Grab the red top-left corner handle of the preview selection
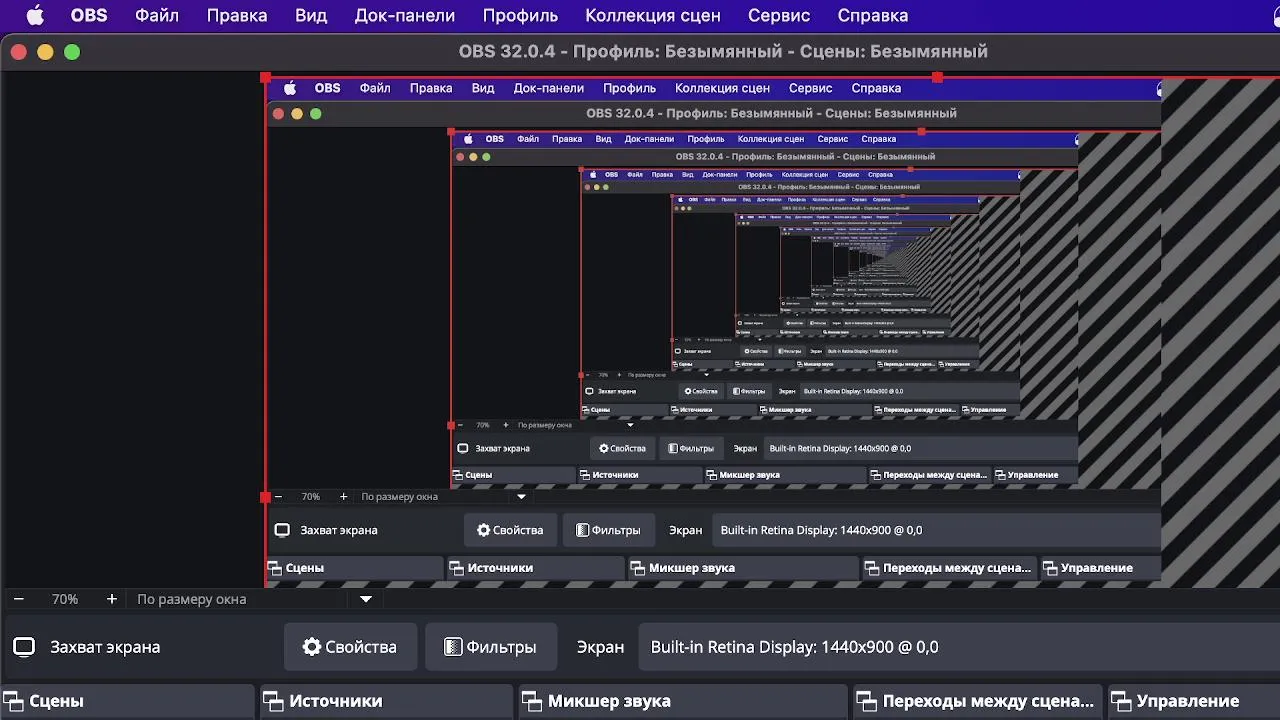 [265, 77]
